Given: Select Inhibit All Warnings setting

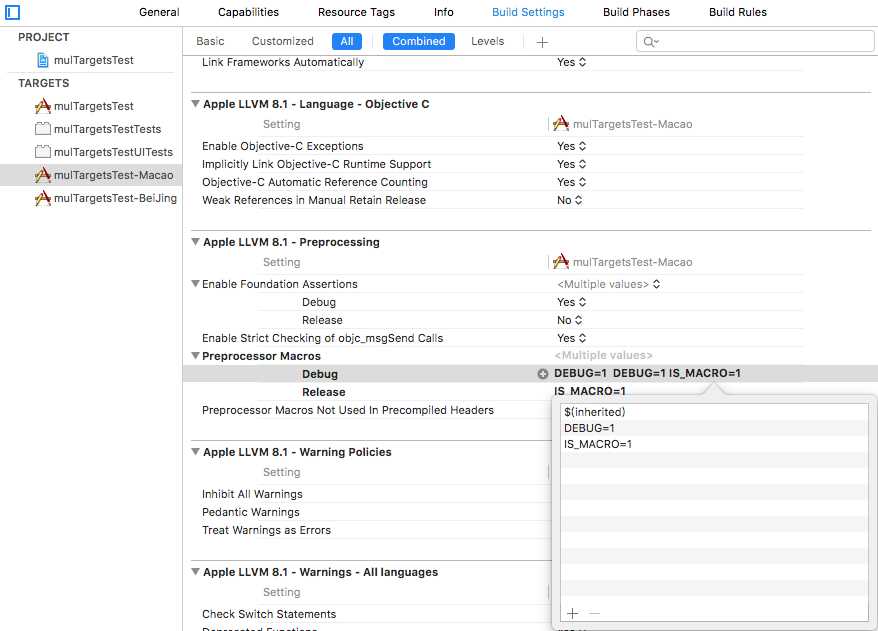Looking at the screenshot, I should pos(252,494).
